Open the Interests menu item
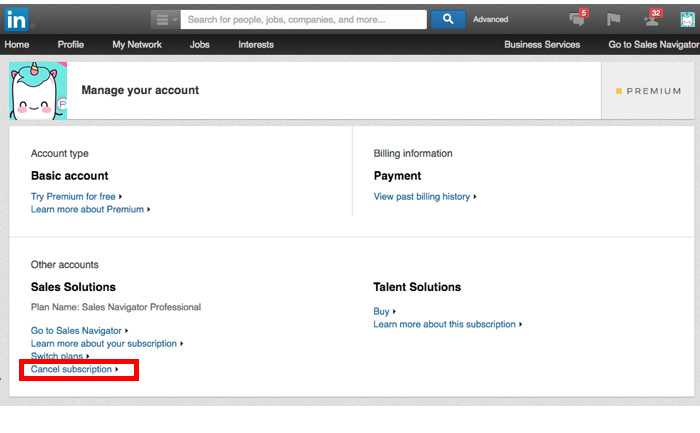The image size is (700, 433). pyautogui.click(x=256, y=45)
